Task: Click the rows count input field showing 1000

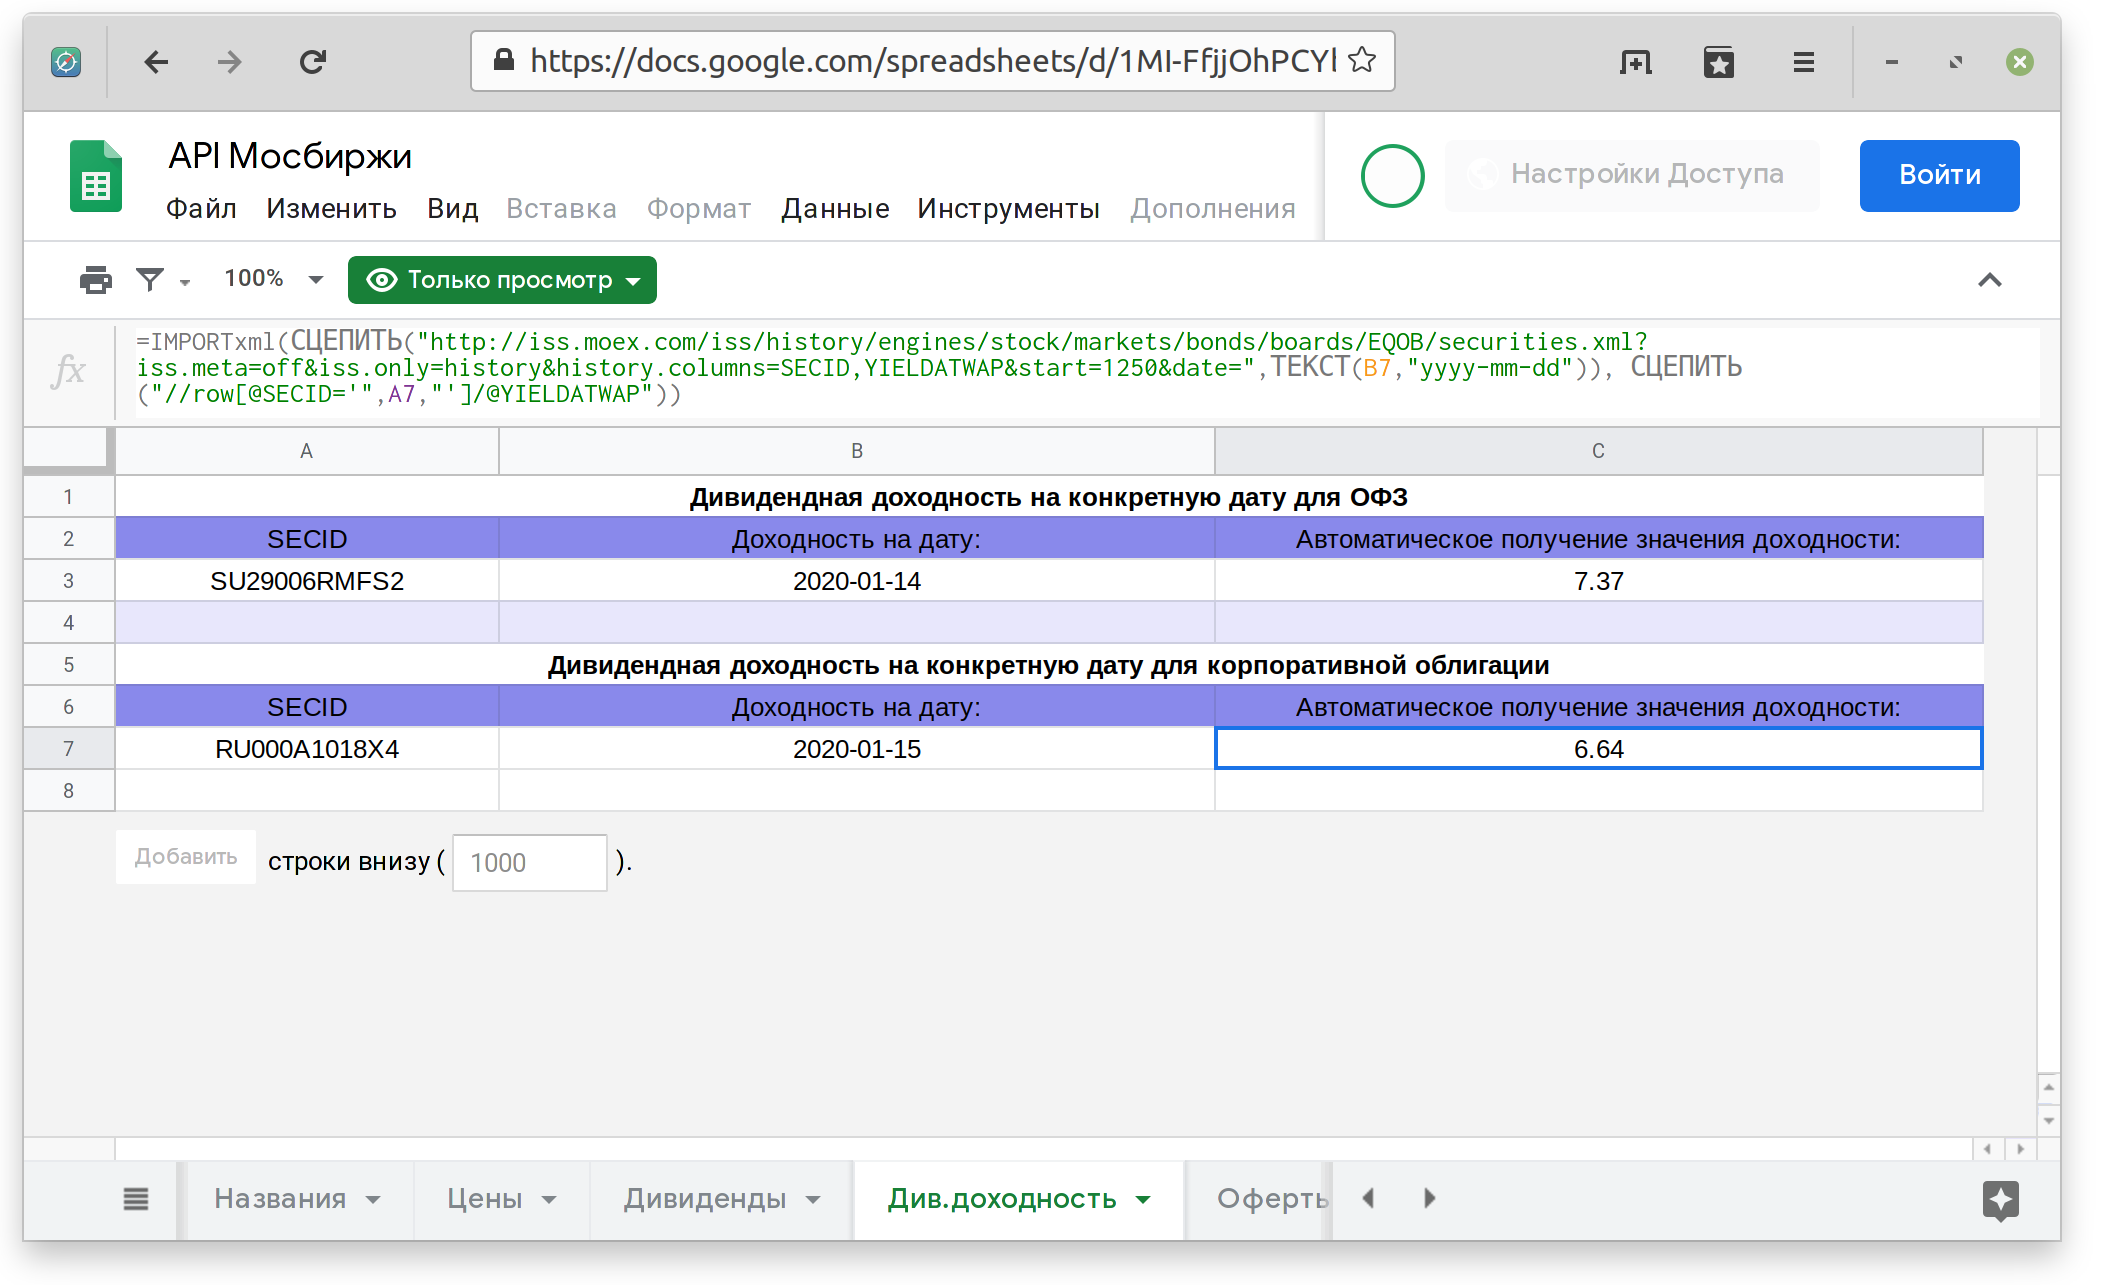Action: pos(529,862)
